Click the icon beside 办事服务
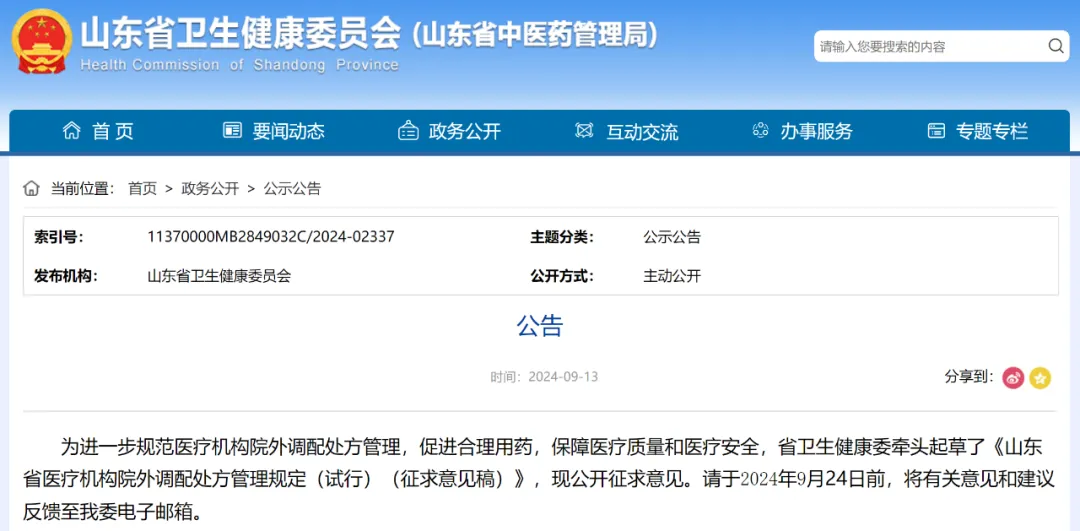This screenshot has height=531, width=1080. tap(761, 131)
